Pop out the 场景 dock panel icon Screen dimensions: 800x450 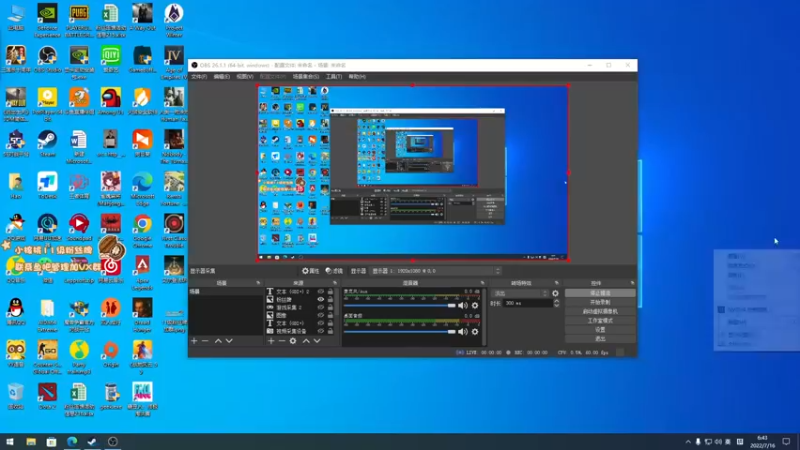[258, 283]
